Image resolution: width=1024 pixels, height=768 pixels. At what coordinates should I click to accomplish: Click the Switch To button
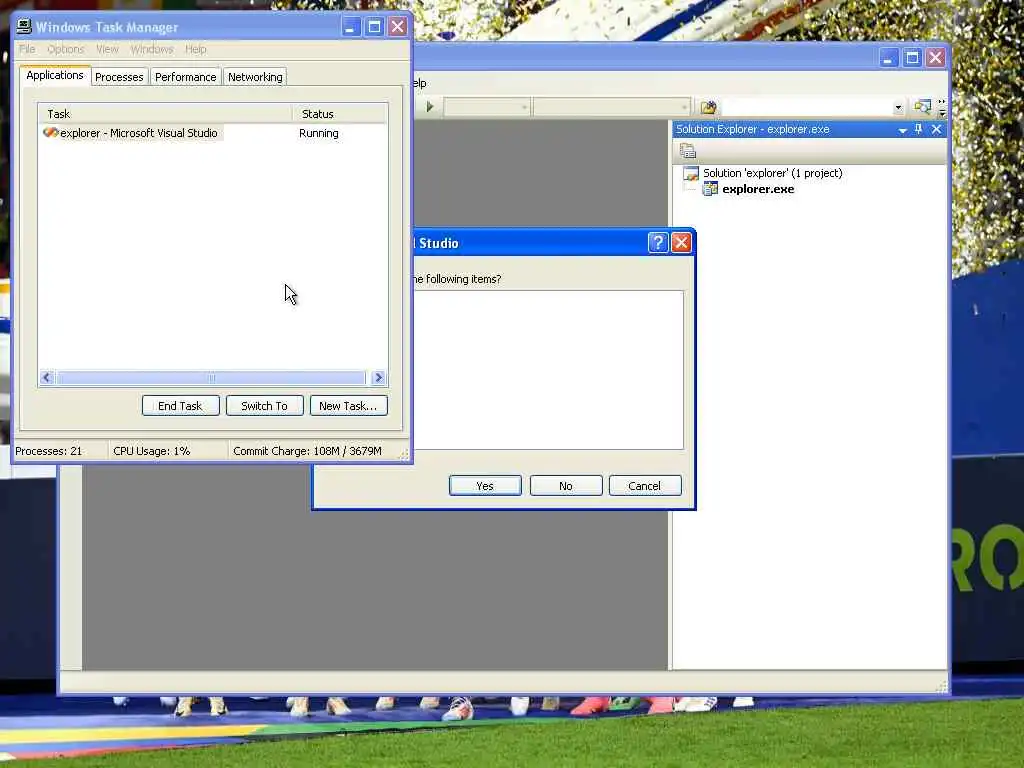coord(264,406)
